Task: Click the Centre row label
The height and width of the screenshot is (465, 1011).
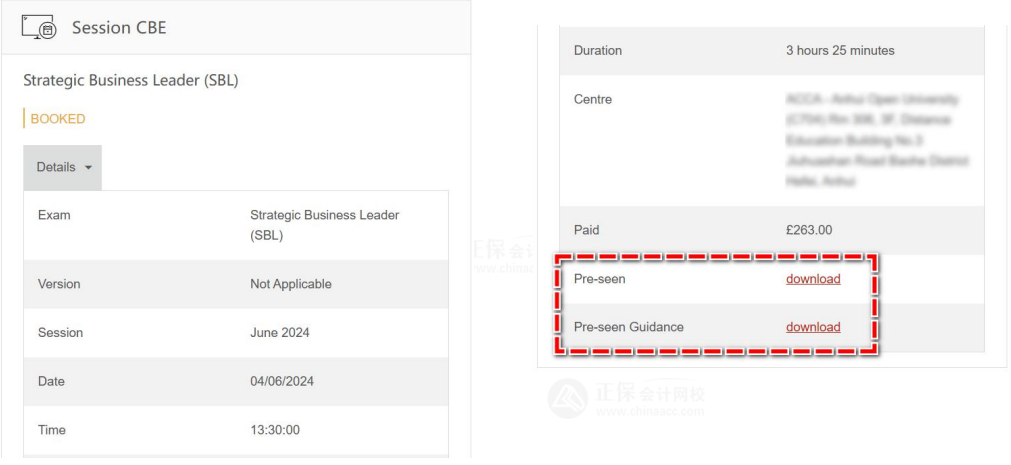Action: pyautogui.click(x=592, y=99)
